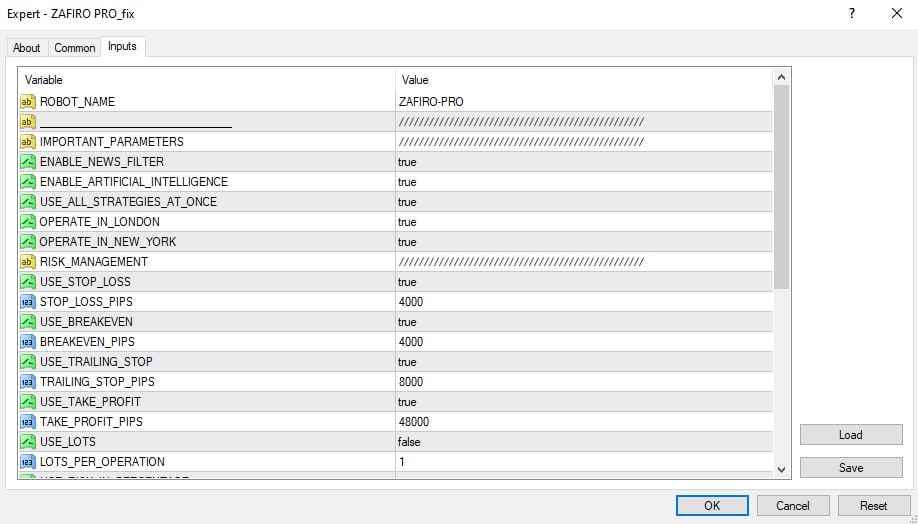Click the string icon beside ROBOT_NAME
Screen dimensions: 918x524
pyautogui.click(x=28, y=102)
